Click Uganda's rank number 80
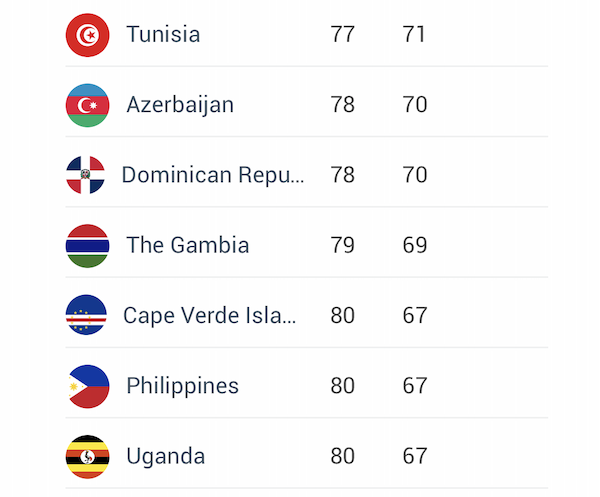The width and height of the screenshot is (600, 497). click(x=342, y=456)
